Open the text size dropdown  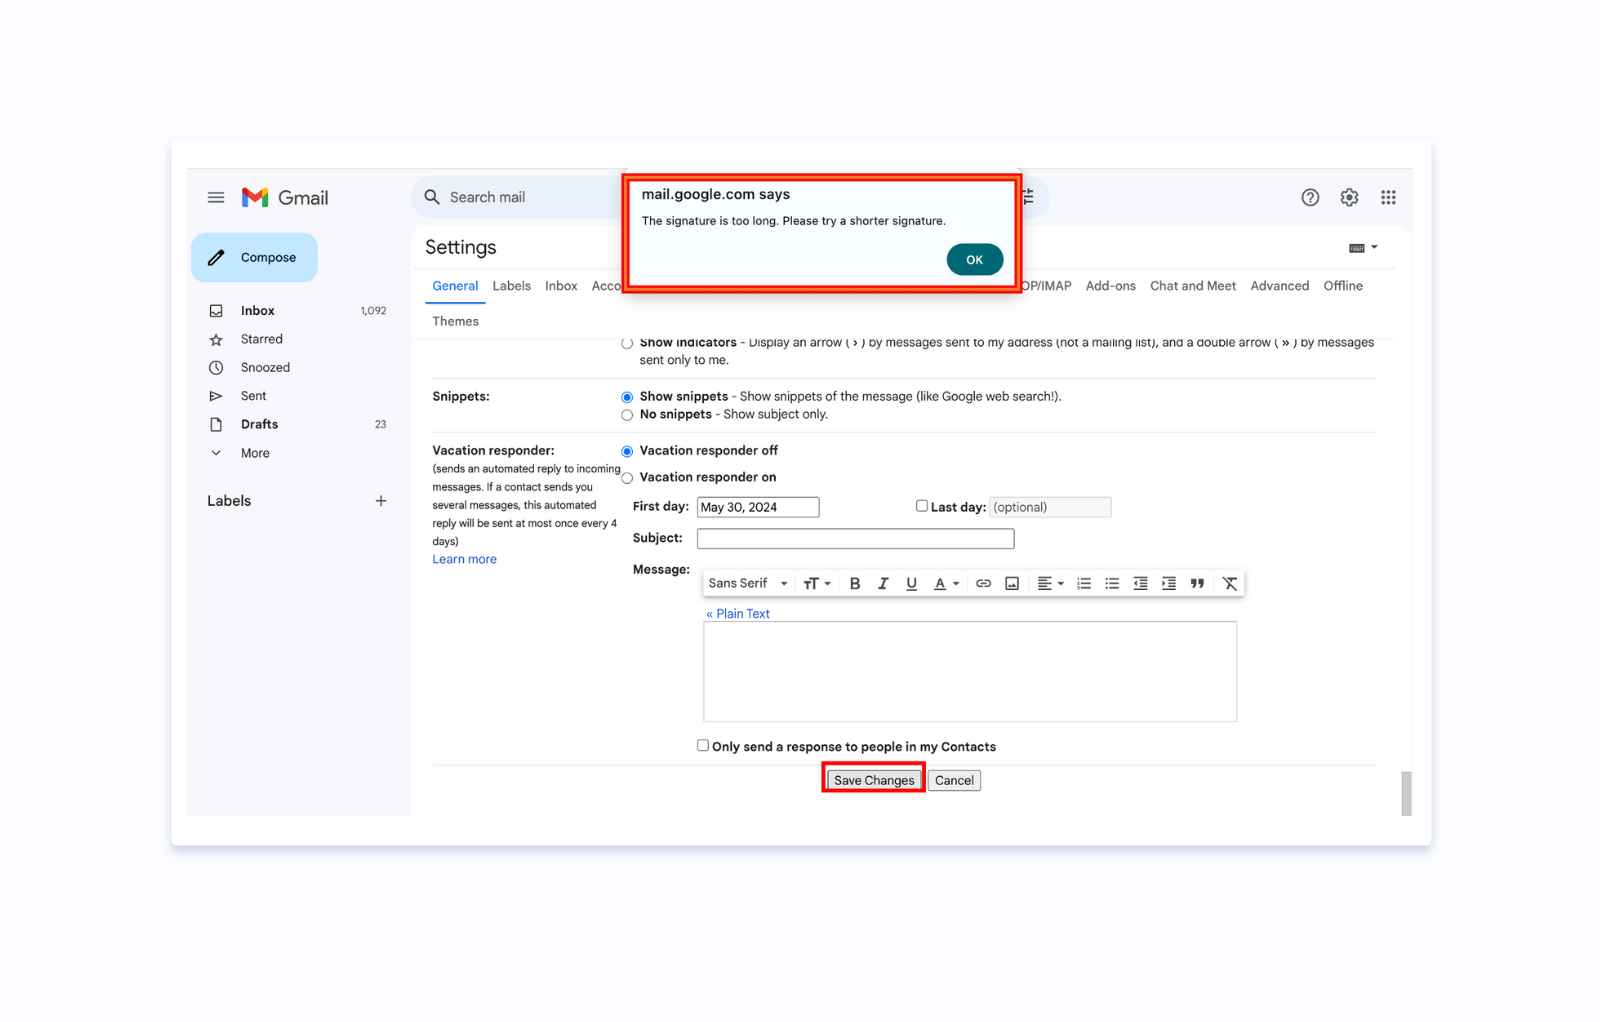[817, 584]
